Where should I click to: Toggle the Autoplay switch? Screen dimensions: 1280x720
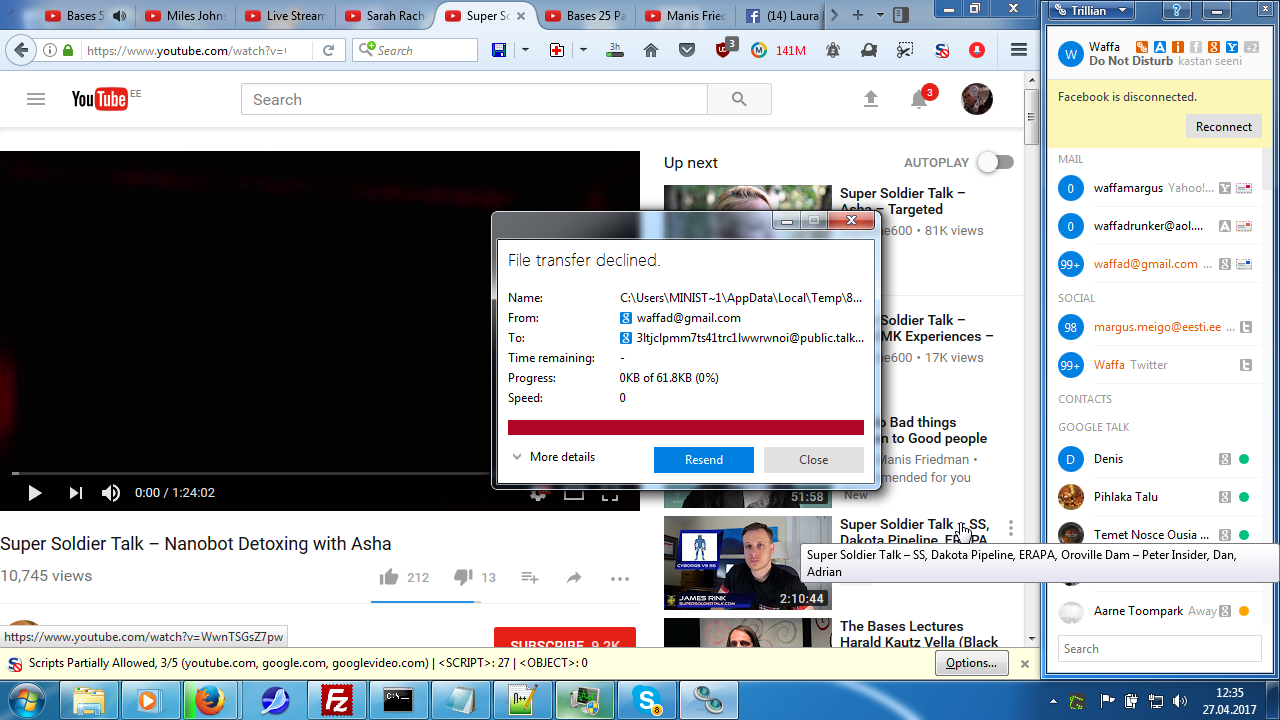click(995, 162)
